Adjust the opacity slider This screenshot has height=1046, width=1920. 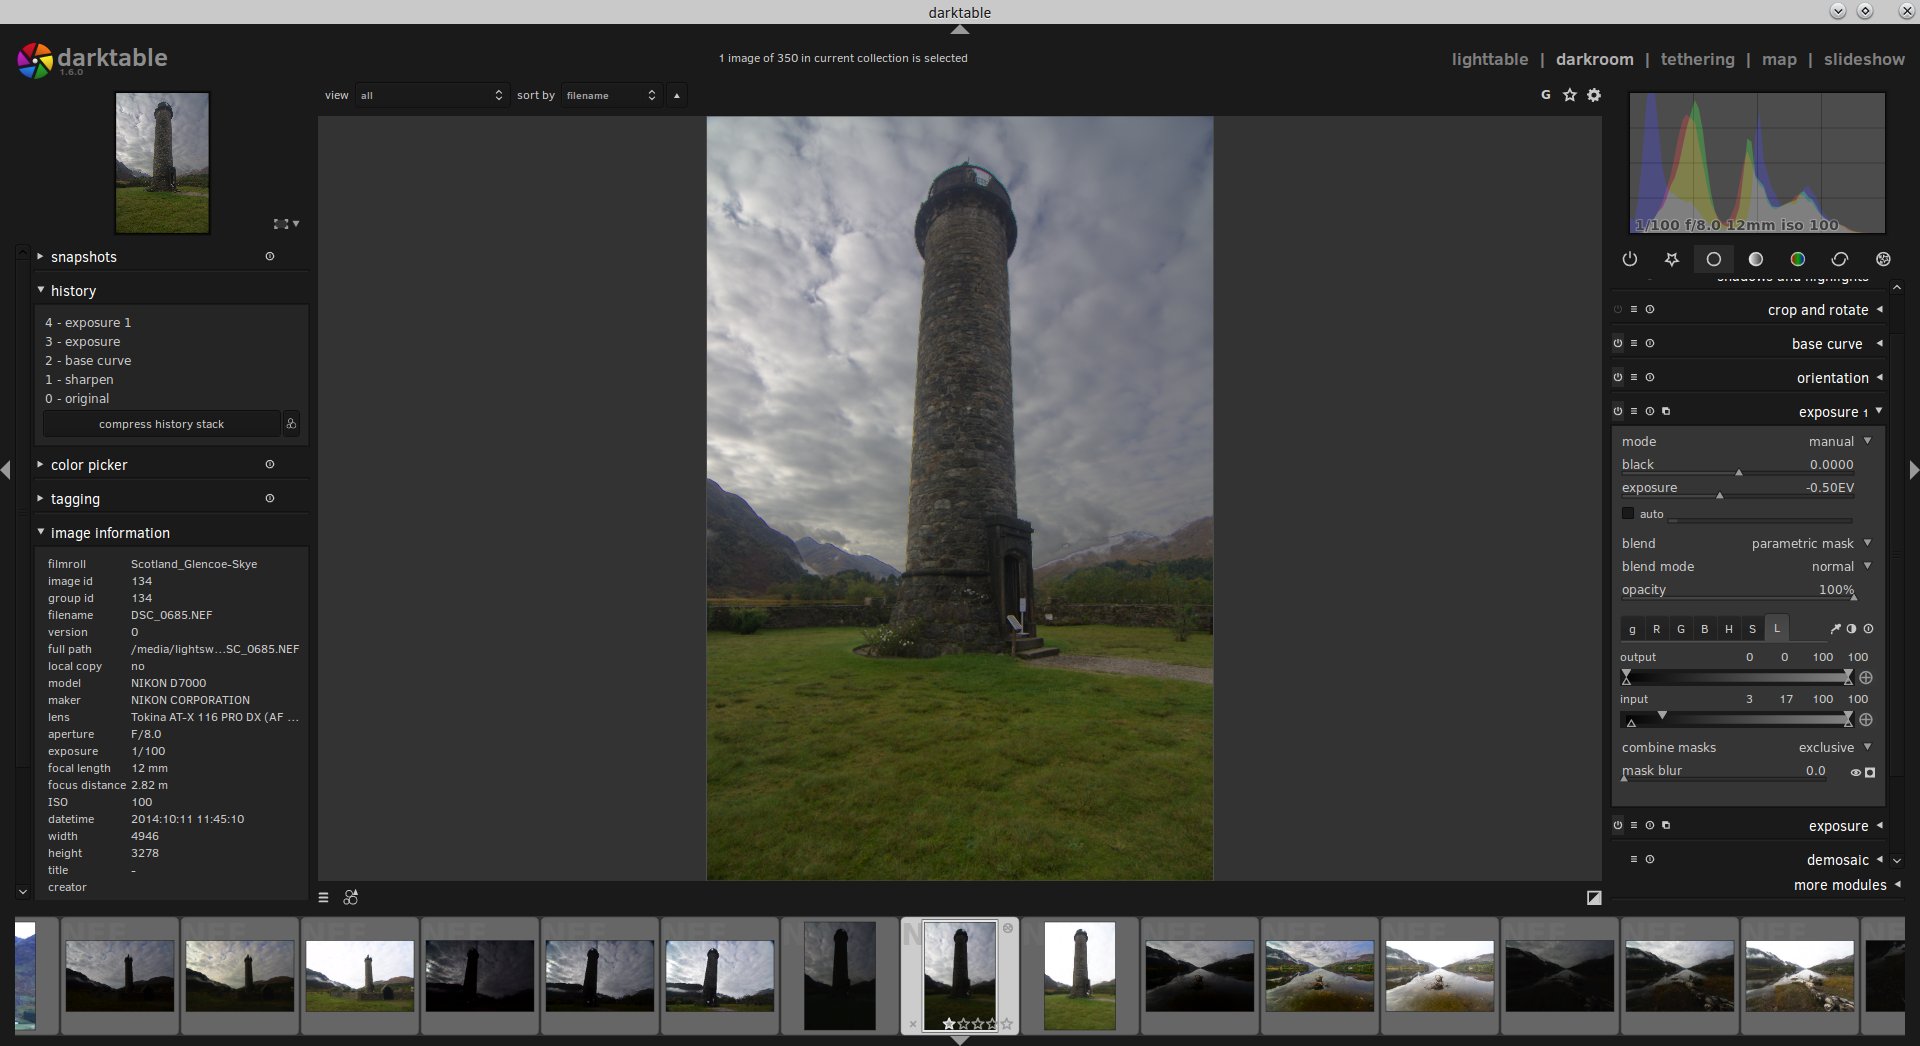tap(1738, 590)
